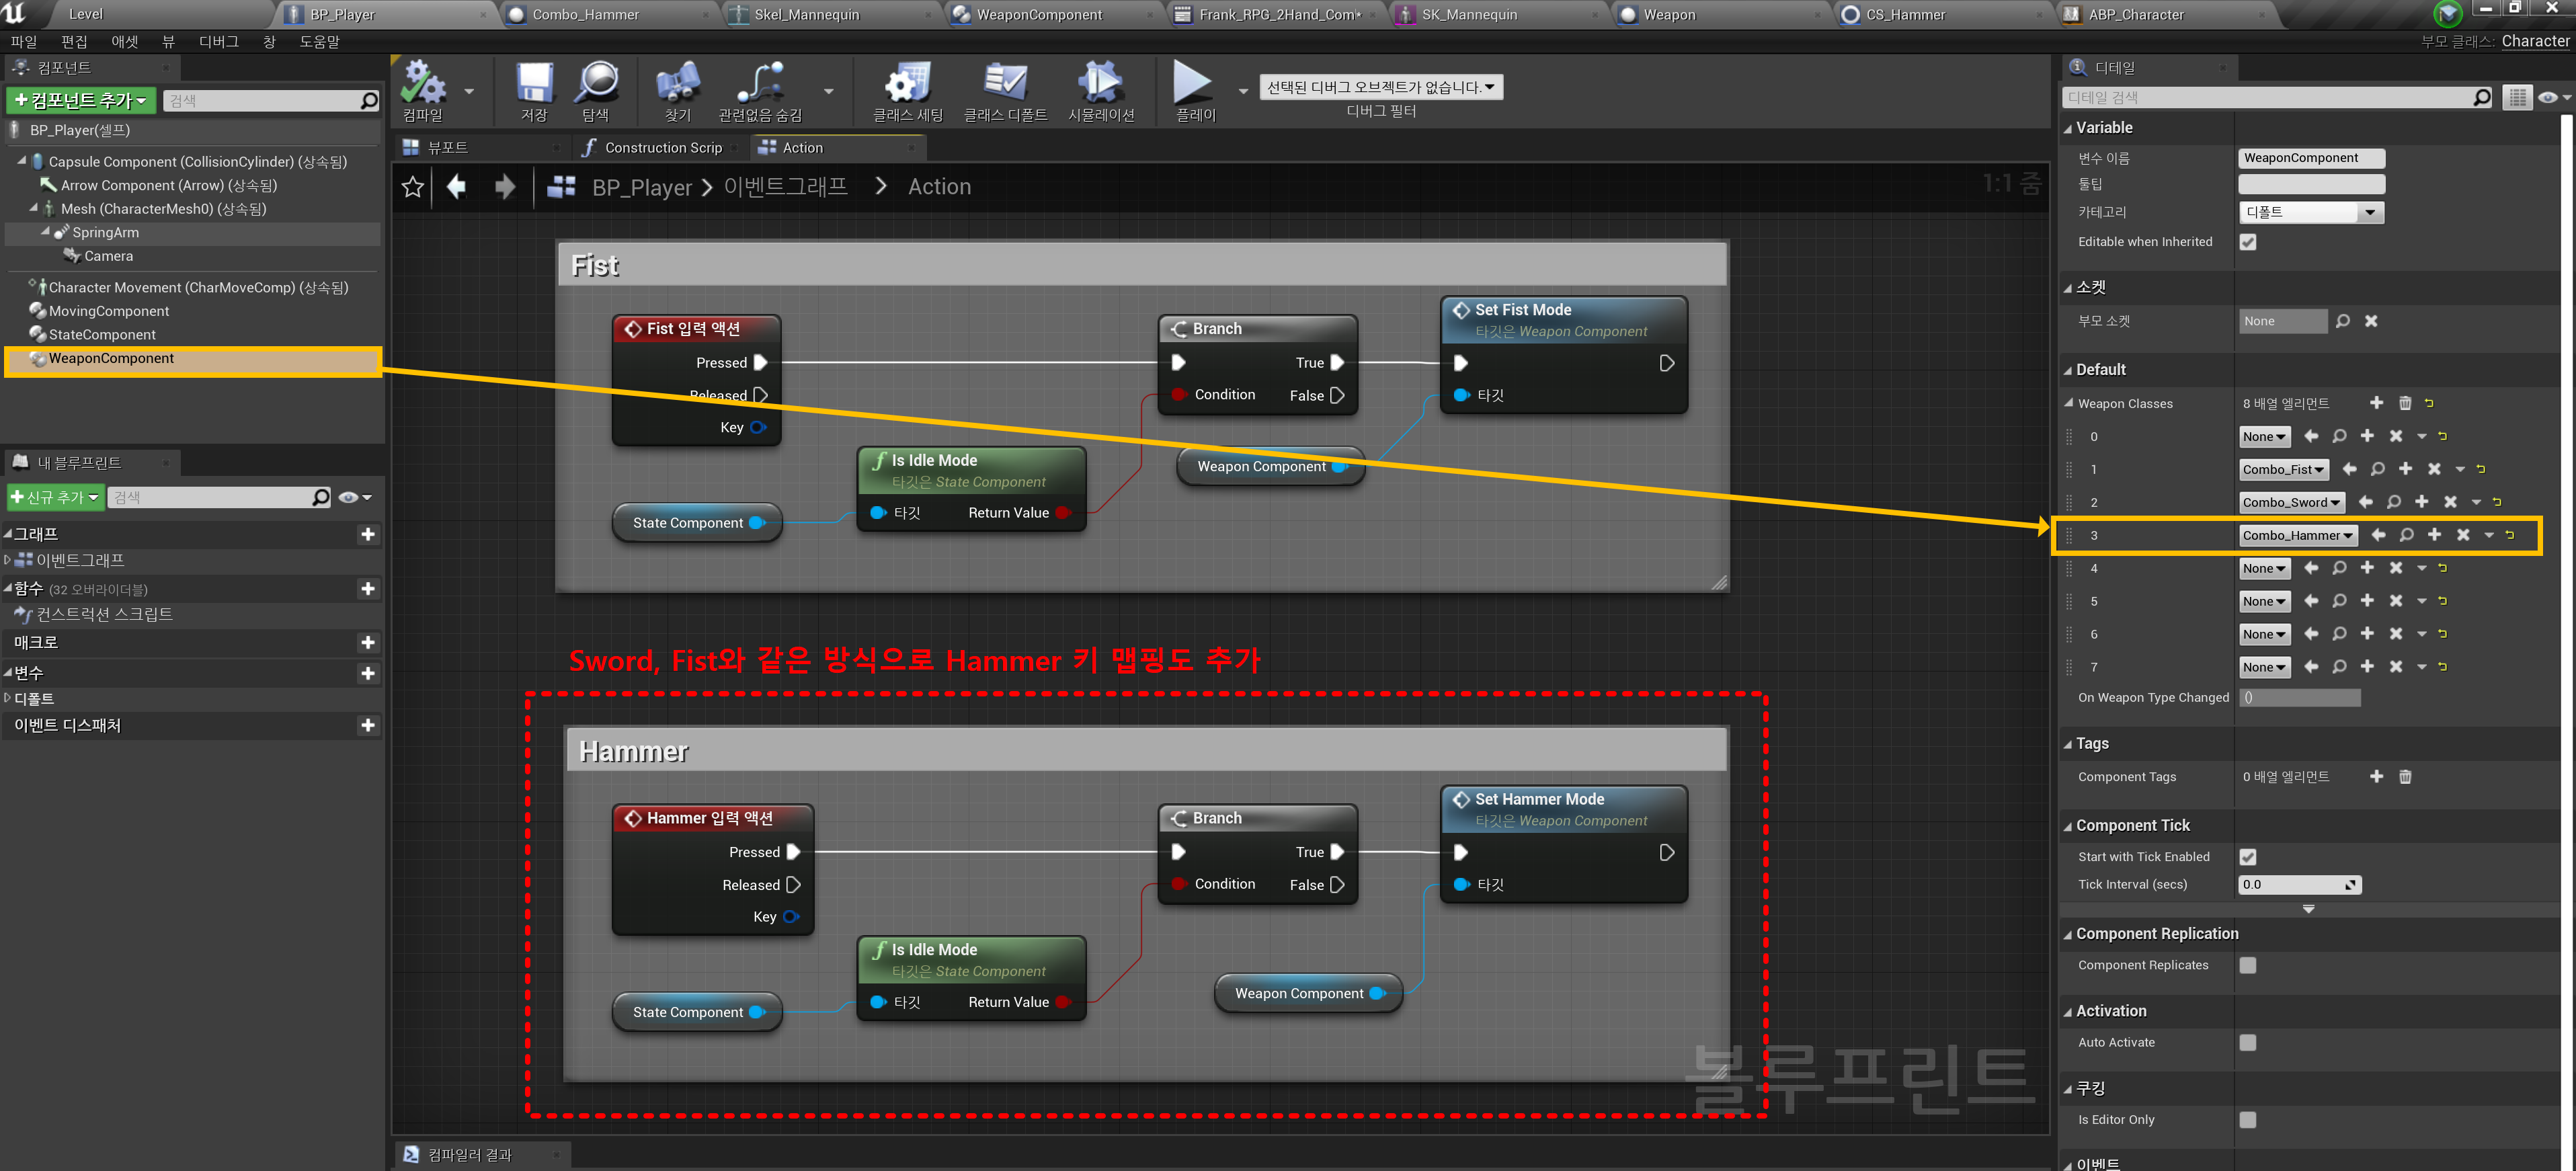Screen dimensions: 2576x1171
Task: Delete all Weapon Classes array elements via trash icon
Action: [x=2404, y=403]
